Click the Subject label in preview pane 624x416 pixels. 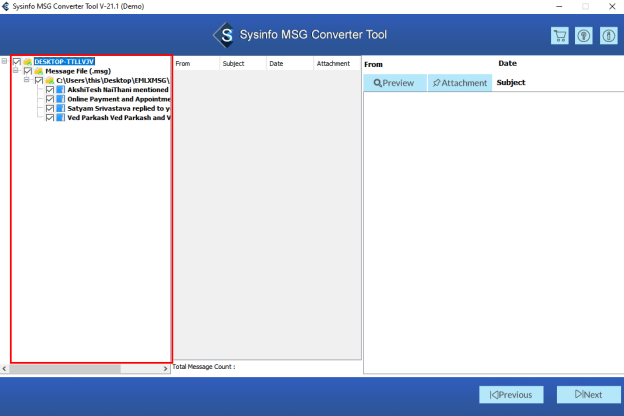pyautogui.click(x=511, y=82)
